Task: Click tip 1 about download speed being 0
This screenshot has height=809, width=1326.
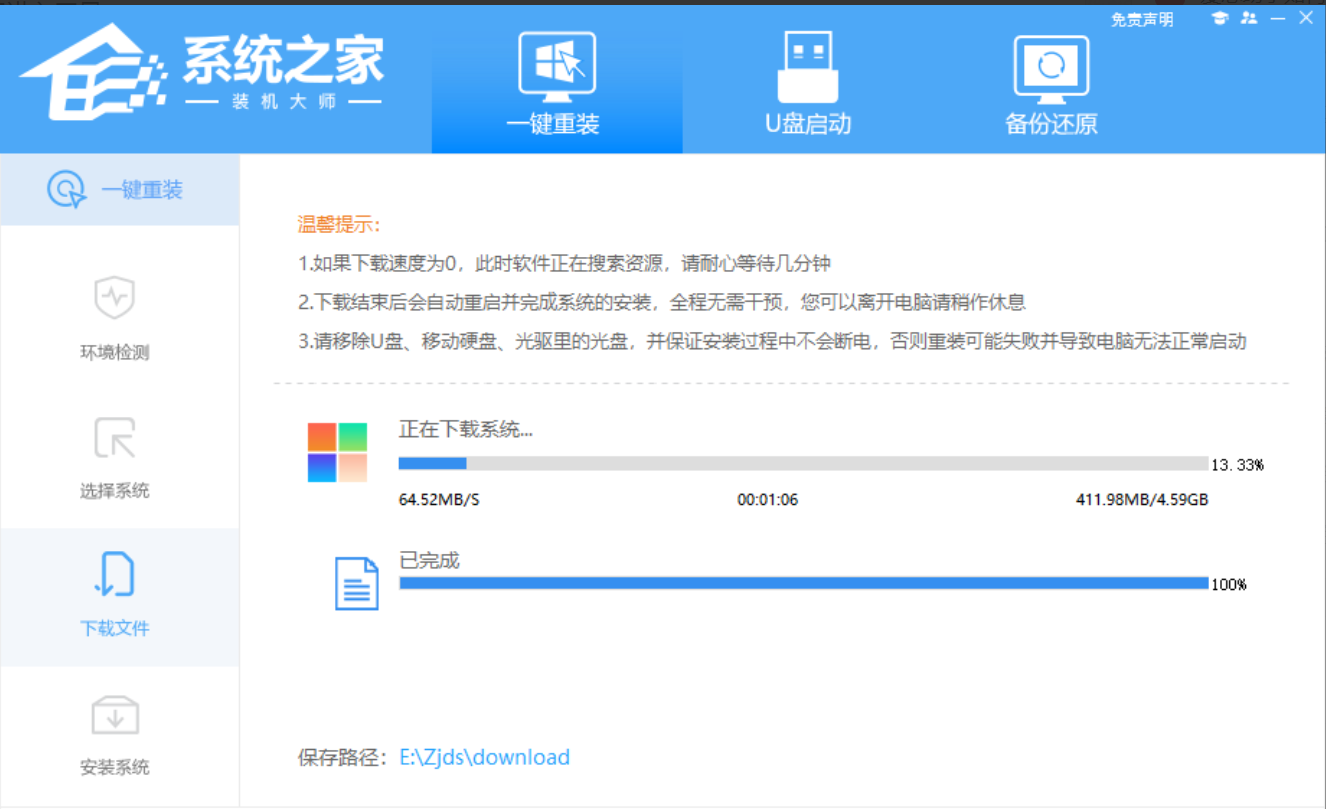Action: point(565,264)
